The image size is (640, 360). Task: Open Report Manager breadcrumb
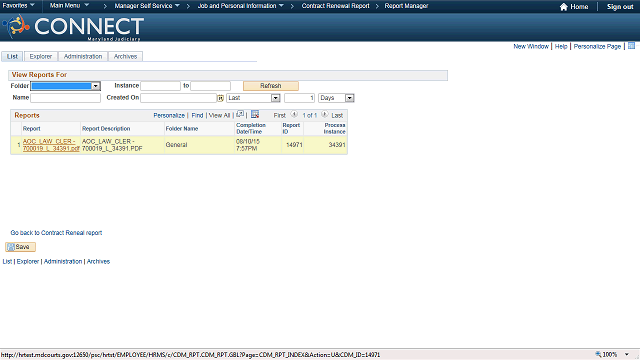point(406,6)
